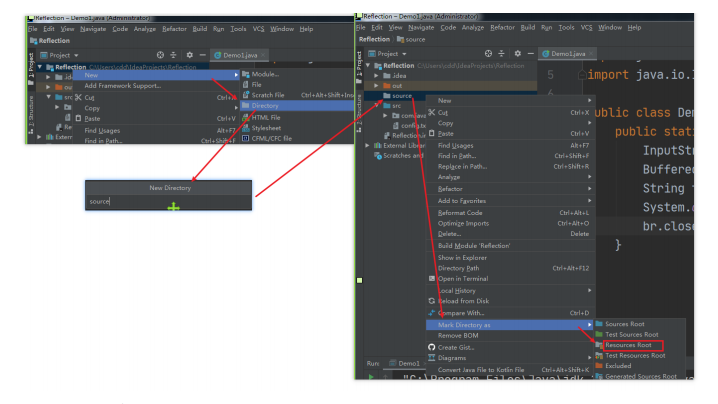Open Local History submenu in context menu
The height and width of the screenshot is (404, 718).
pos(510,290)
